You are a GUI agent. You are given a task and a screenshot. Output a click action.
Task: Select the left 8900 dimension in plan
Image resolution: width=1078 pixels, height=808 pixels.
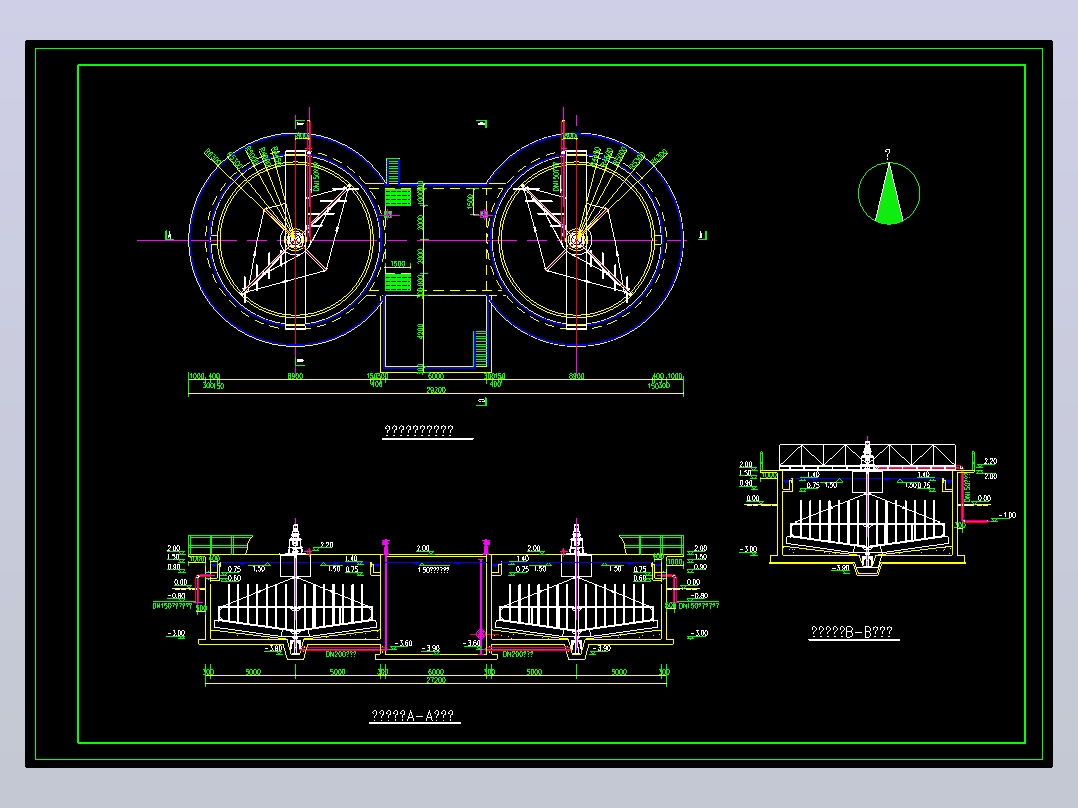[x=295, y=376]
